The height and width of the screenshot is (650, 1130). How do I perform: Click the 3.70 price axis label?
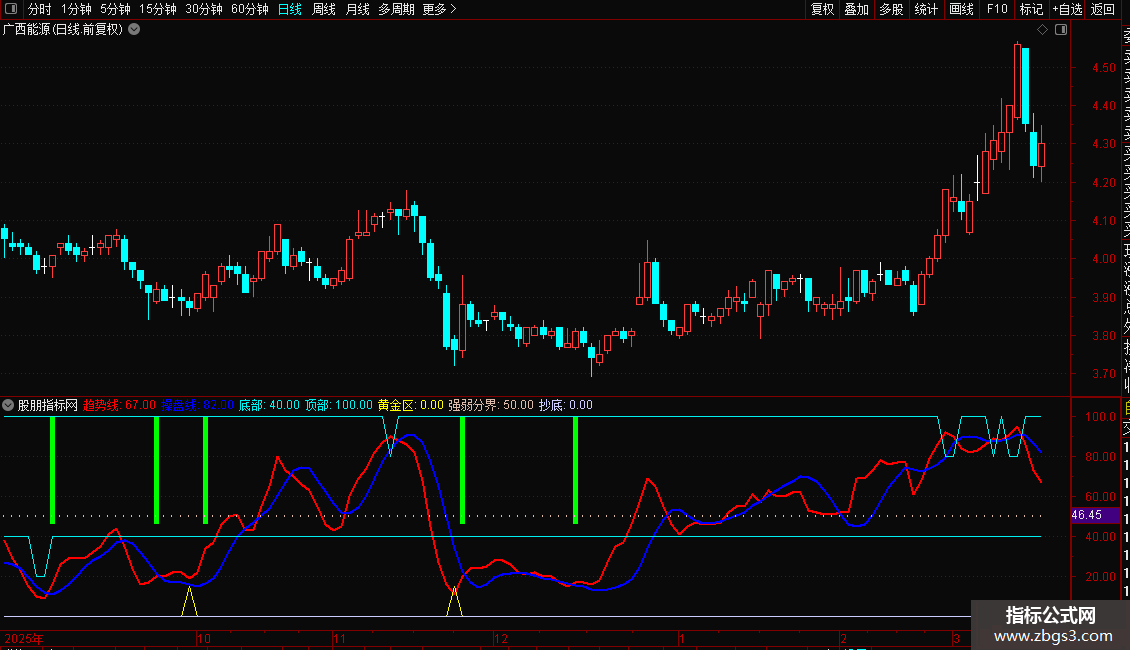[x=1103, y=374]
